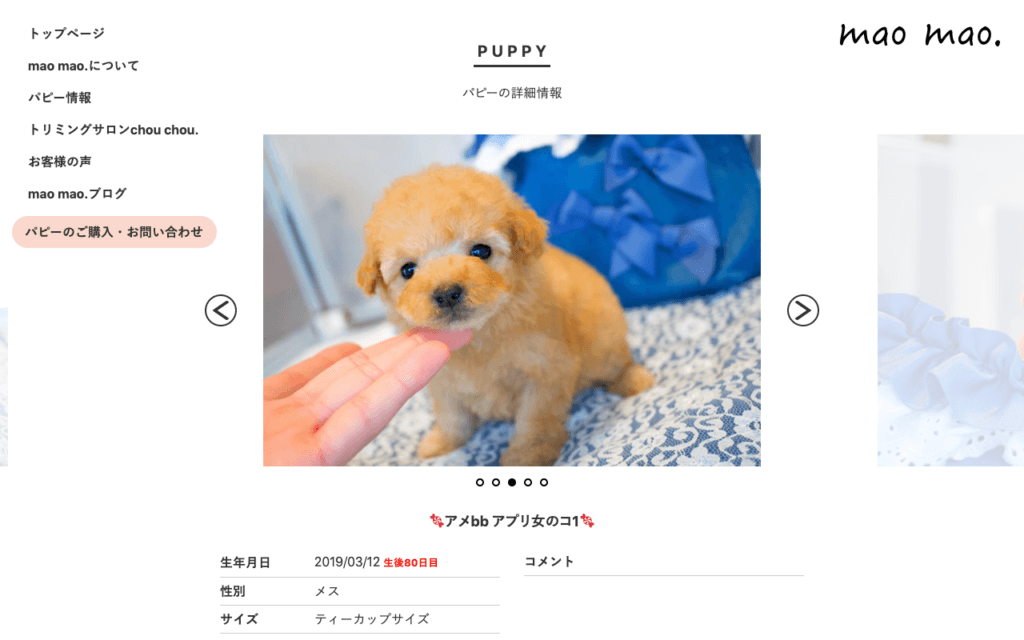Select the second carousel dot

click(x=496, y=482)
